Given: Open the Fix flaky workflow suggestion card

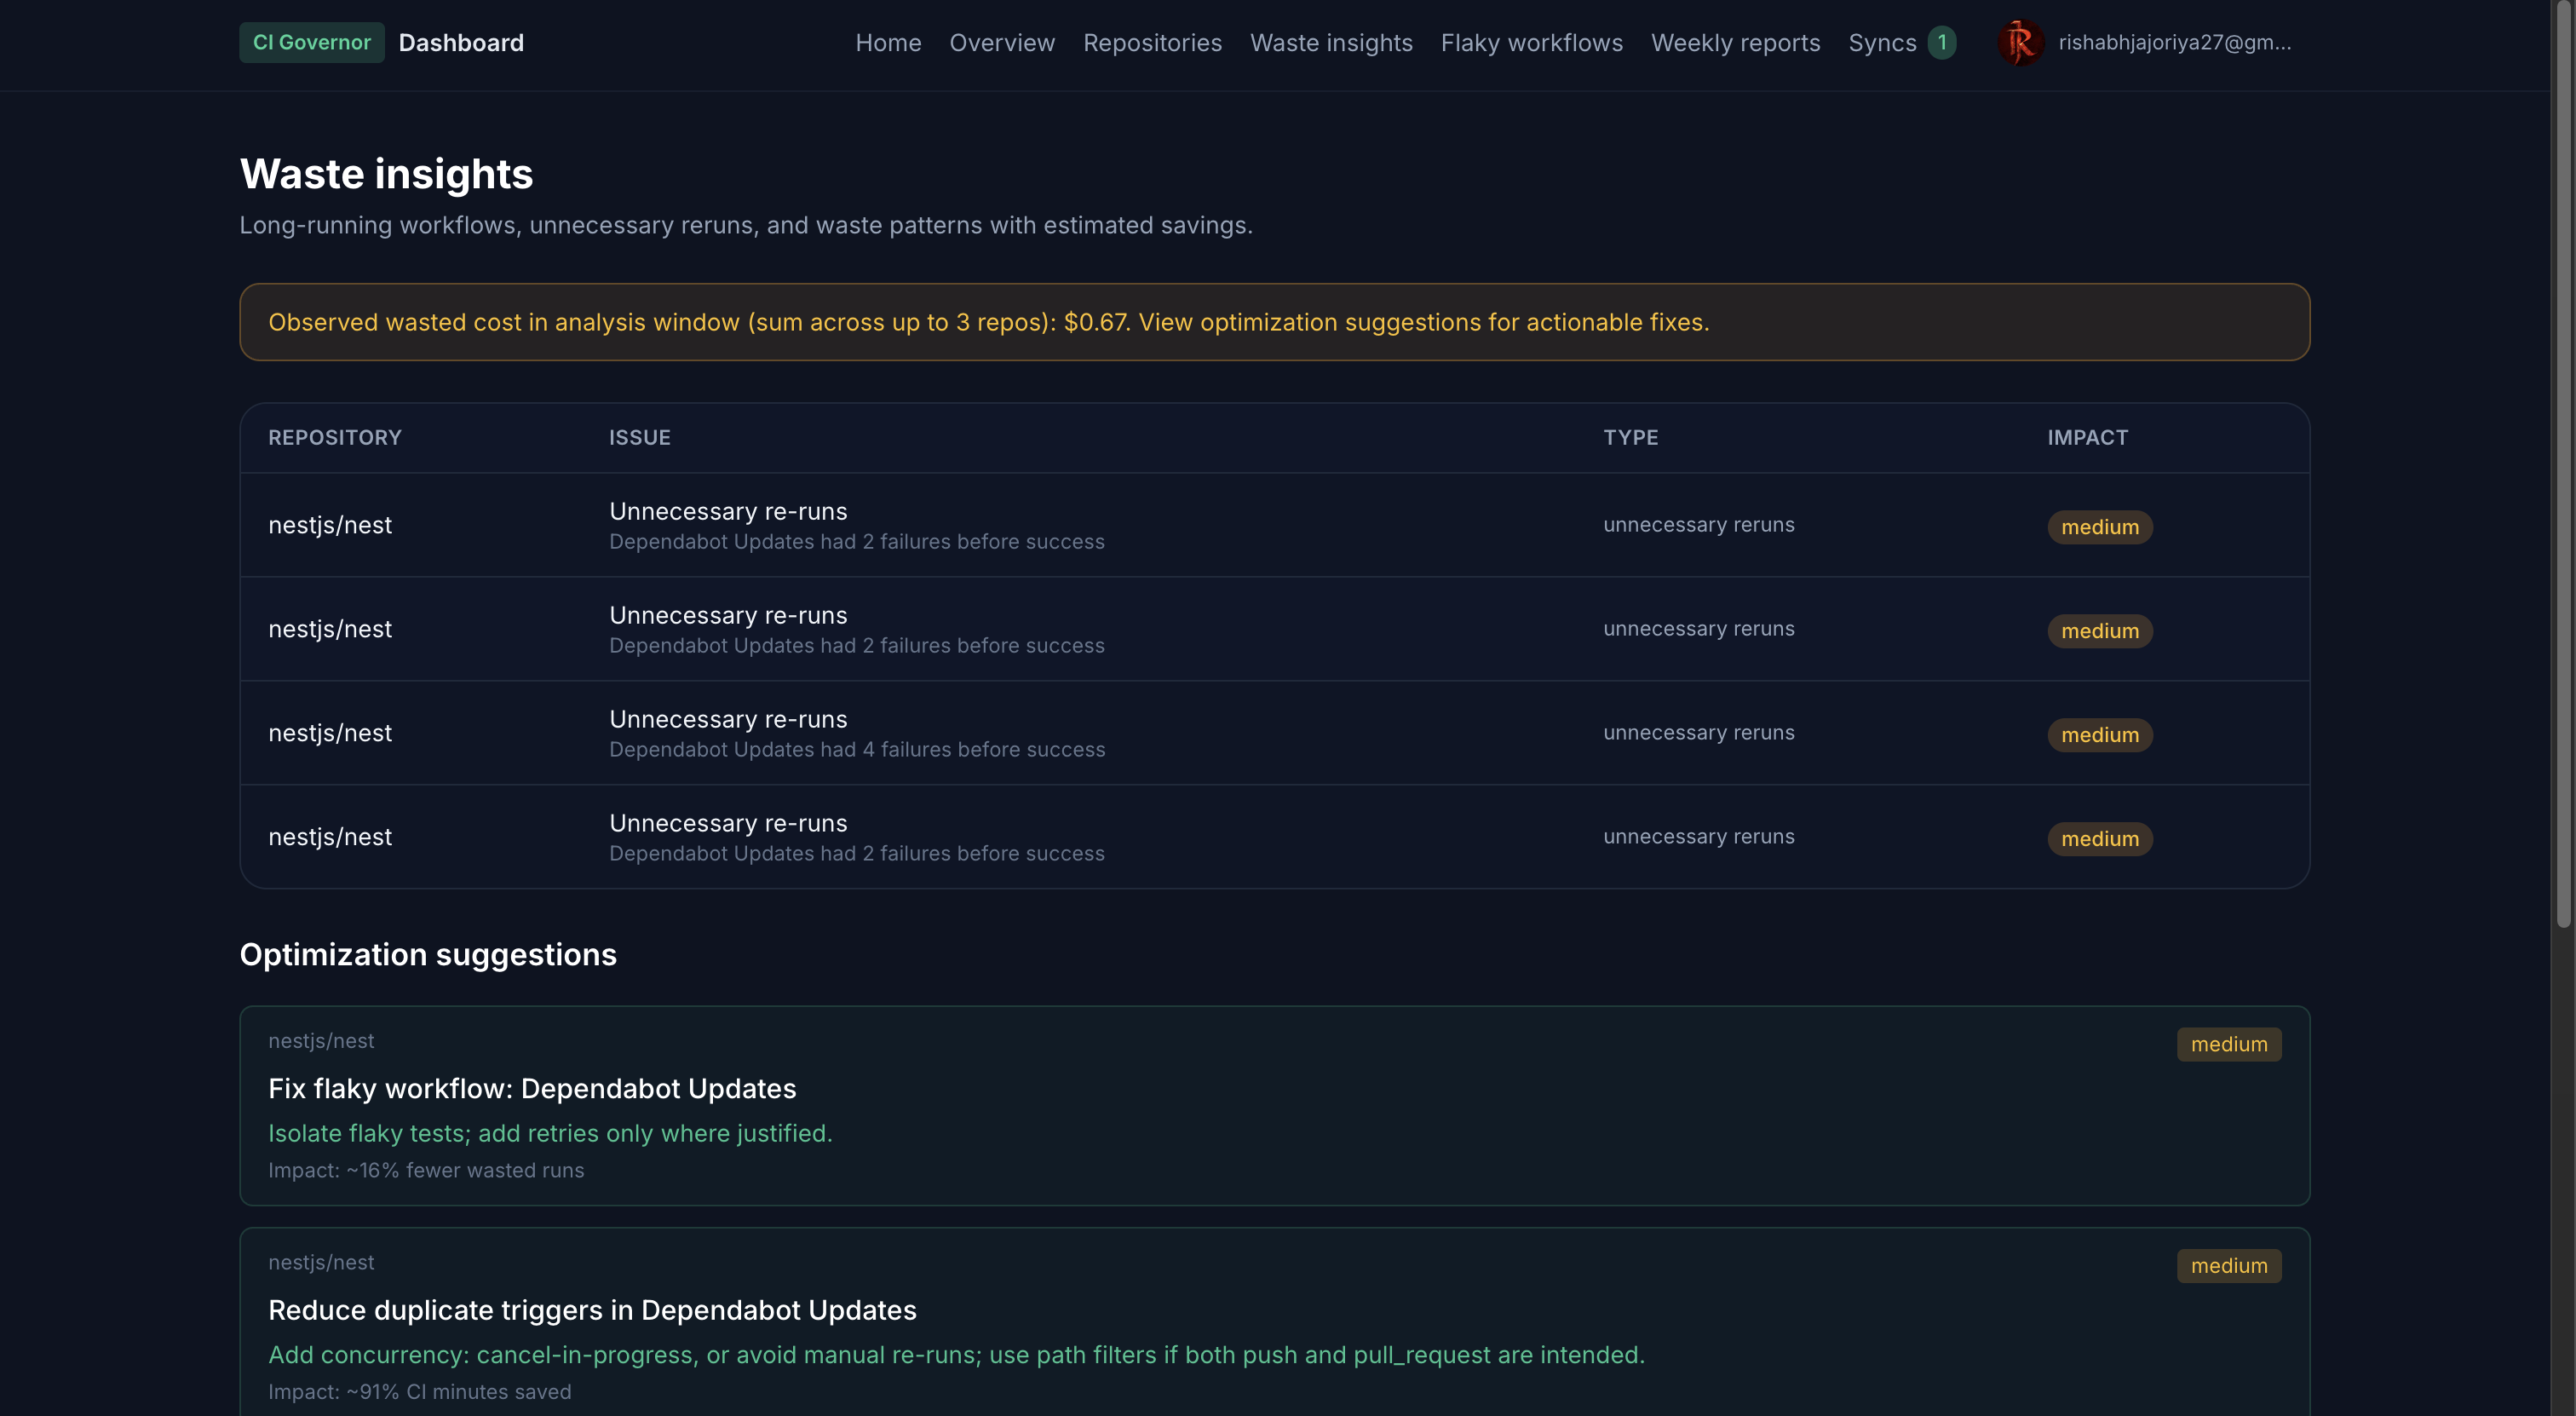Looking at the screenshot, I should pyautogui.click(x=532, y=1088).
